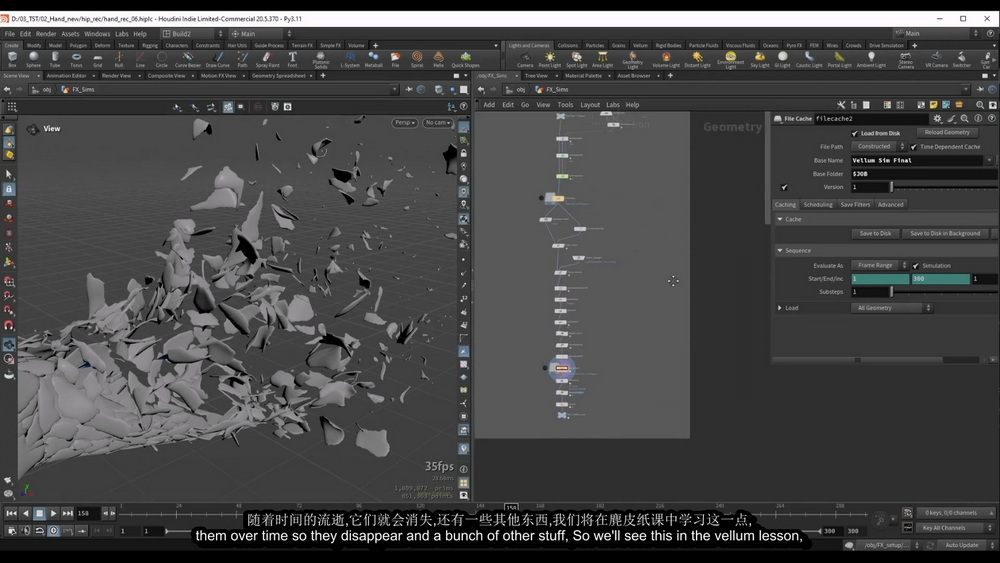1000x563 pixels.
Task: Click the Save to Disk button
Action: click(875, 233)
